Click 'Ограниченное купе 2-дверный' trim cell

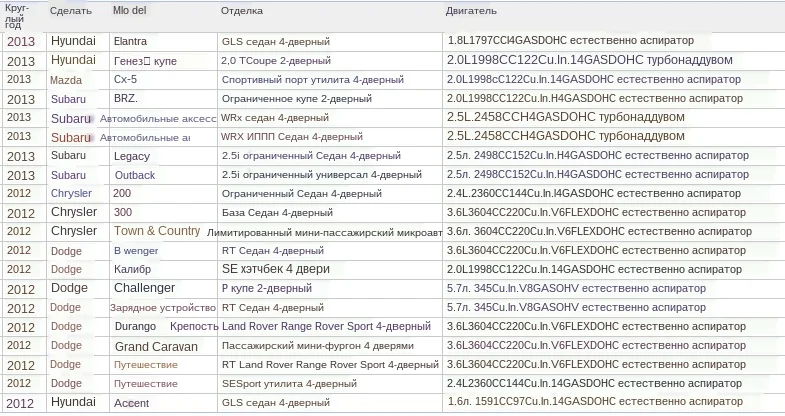pyautogui.click(x=297, y=99)
